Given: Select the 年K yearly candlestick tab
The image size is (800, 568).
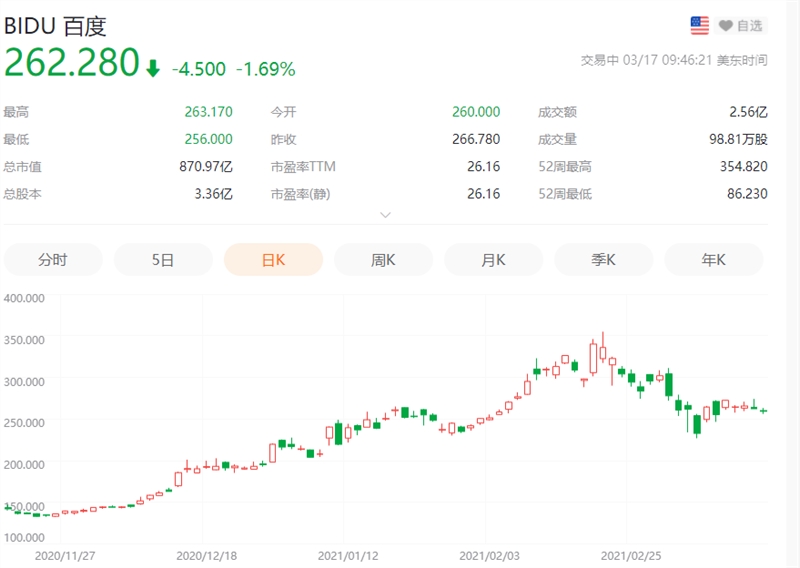Looking at the screenshot, I should [713, 260].
